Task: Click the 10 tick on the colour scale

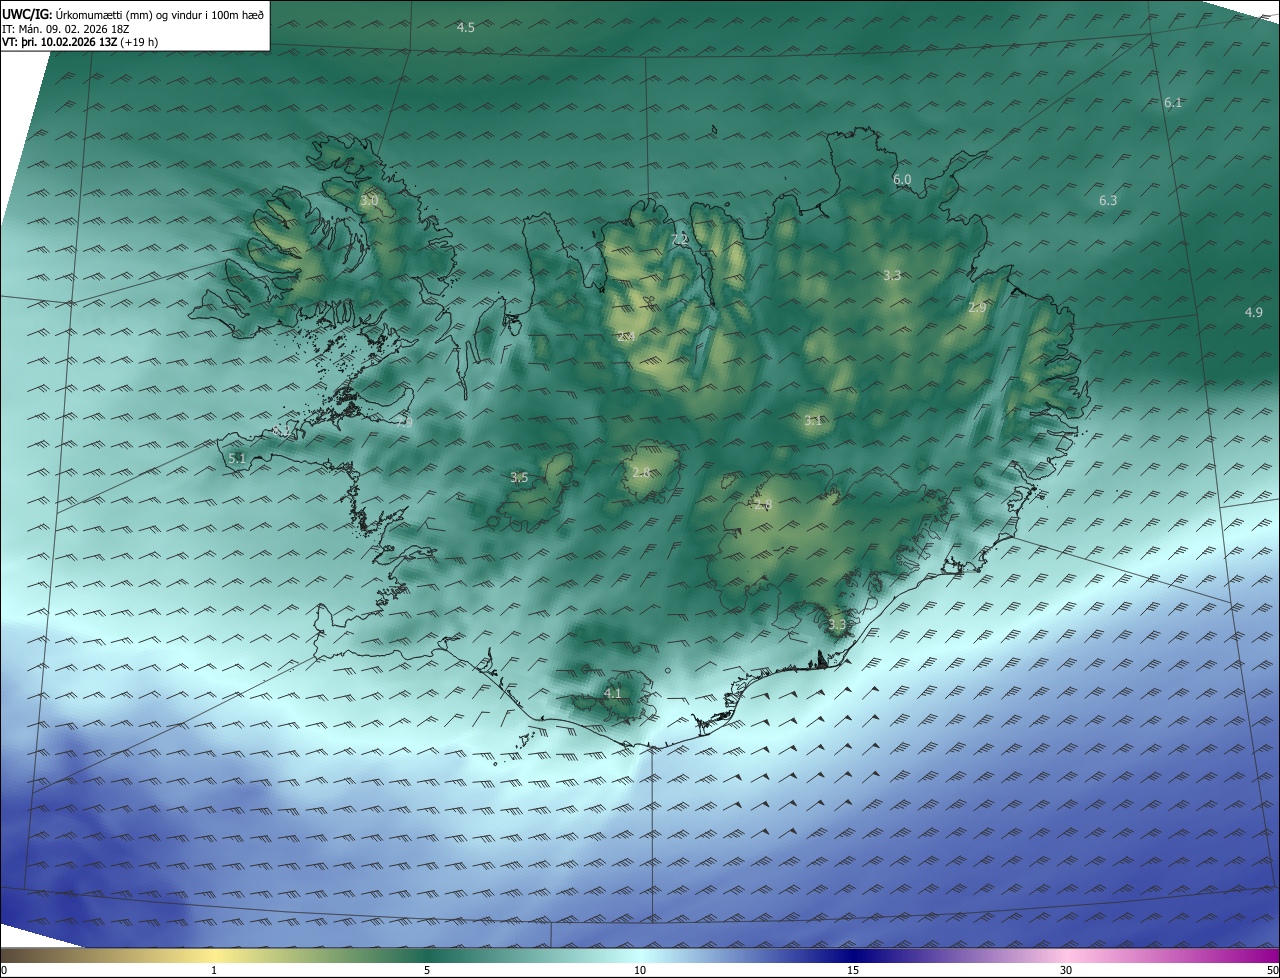Action: (x=640, y=971)
